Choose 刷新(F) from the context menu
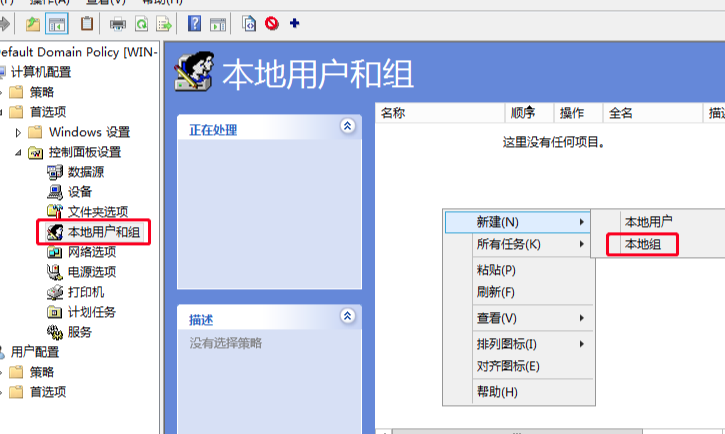 (496, 292)
